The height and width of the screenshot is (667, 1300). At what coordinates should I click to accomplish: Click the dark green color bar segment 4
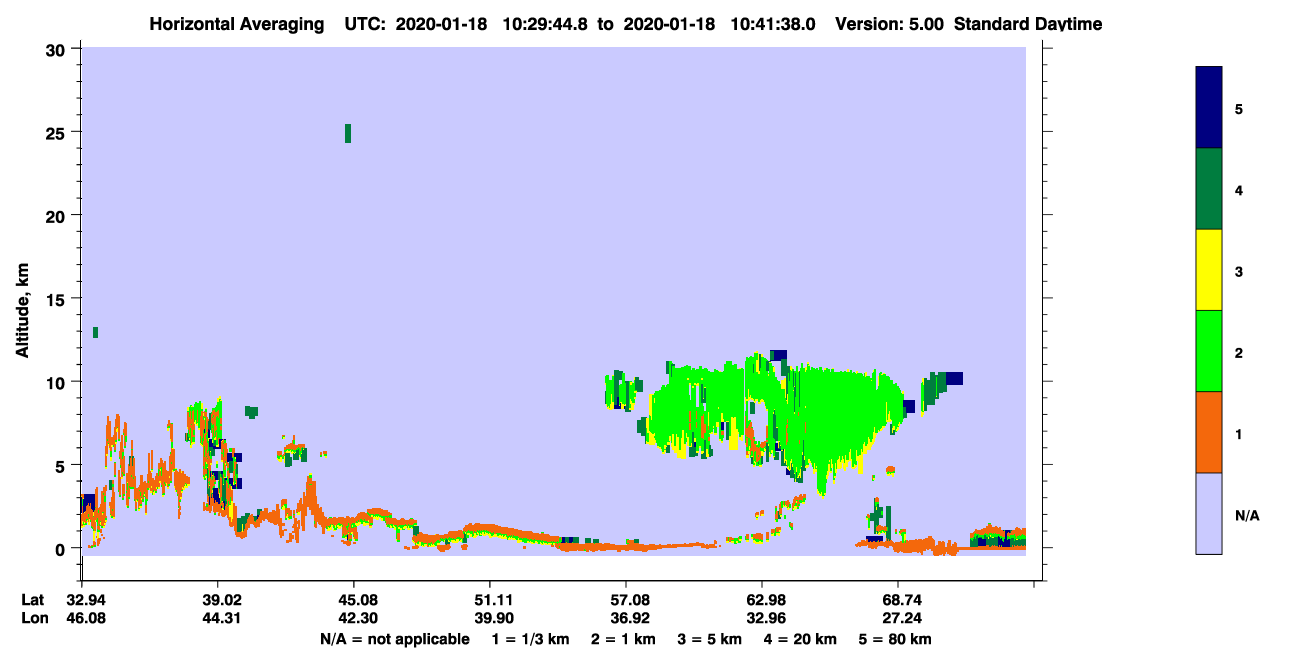[1209, 189]
